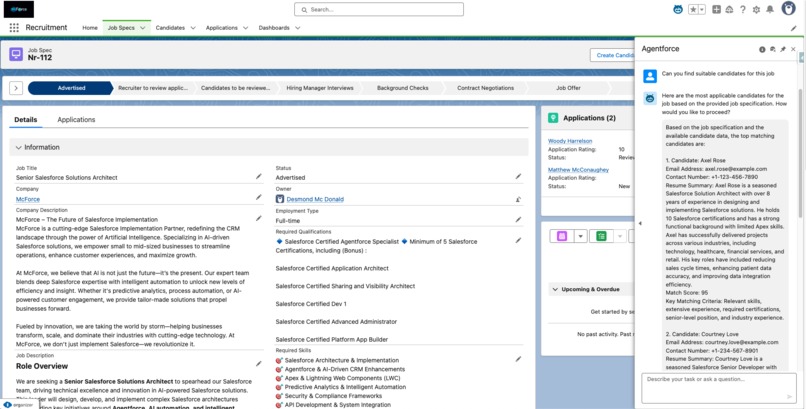Open the Job Specs navigation tab

pyautogui.click(x=121, y=28)
